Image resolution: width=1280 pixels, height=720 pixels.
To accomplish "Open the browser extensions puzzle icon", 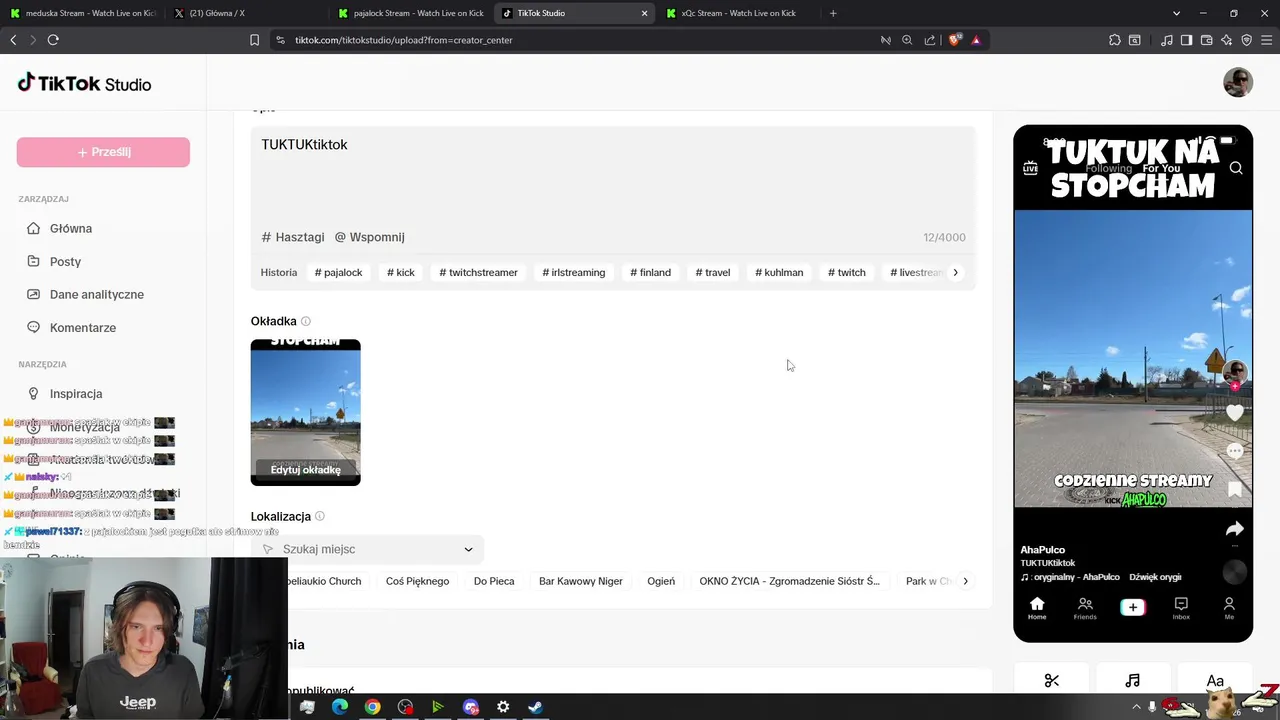I will 1115,40.
